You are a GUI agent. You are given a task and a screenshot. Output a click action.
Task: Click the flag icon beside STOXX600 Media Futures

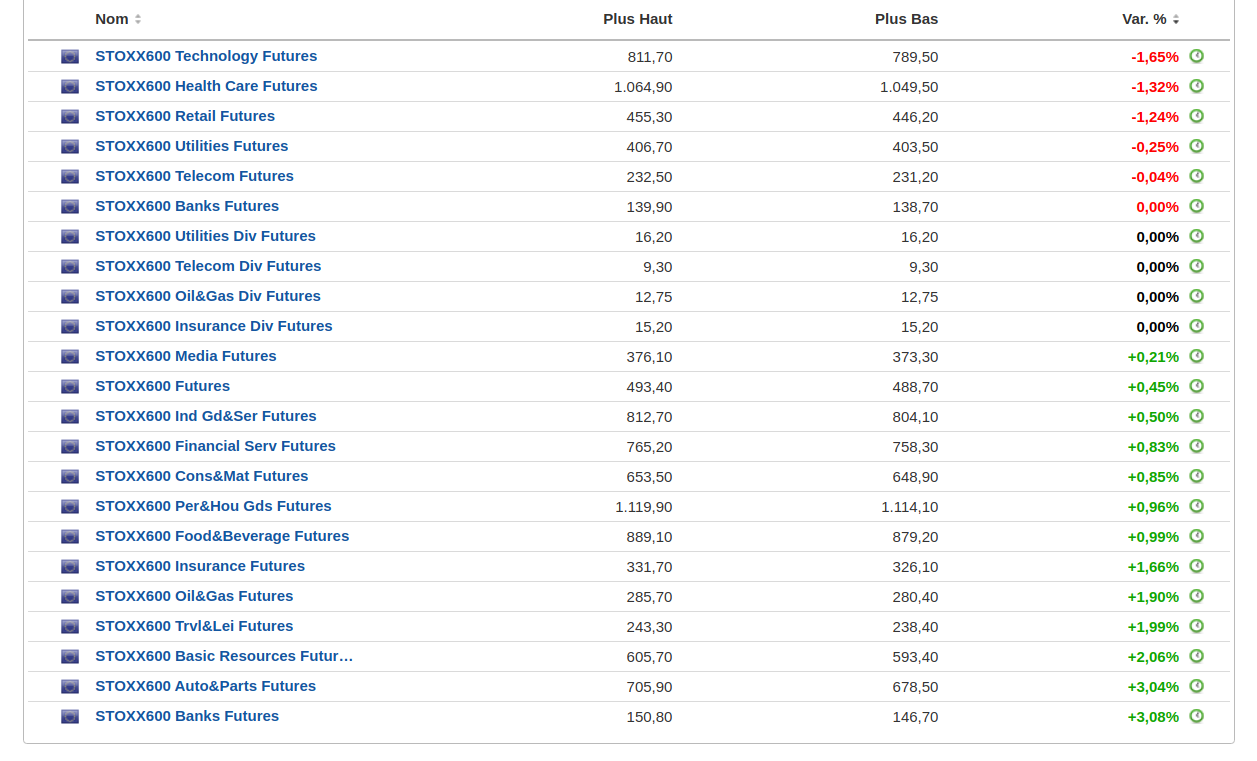click(70, 357)
